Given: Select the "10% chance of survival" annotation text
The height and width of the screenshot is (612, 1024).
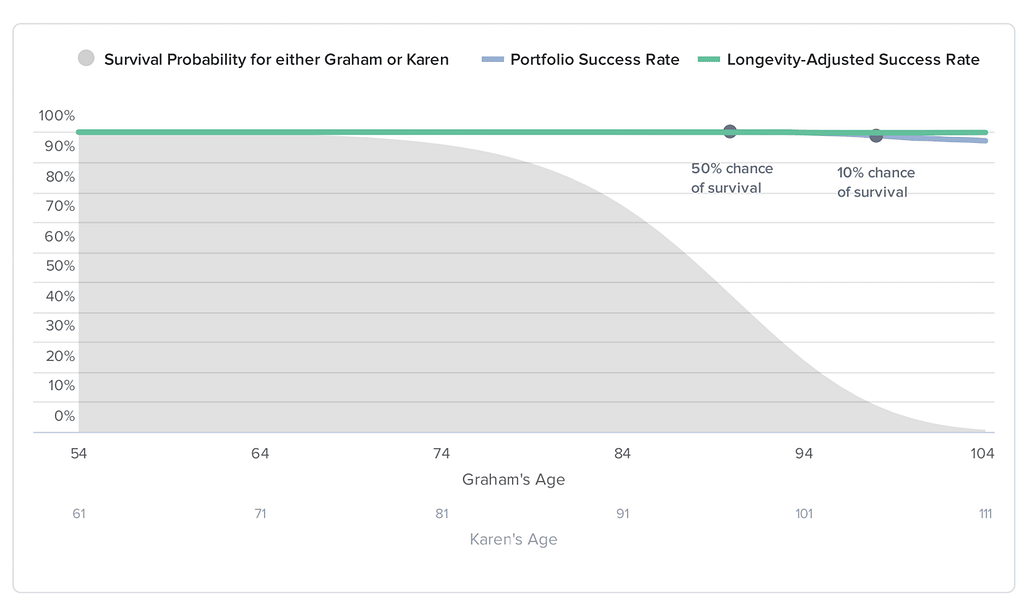Looking at the screenshot, I should tap(875, 182).
